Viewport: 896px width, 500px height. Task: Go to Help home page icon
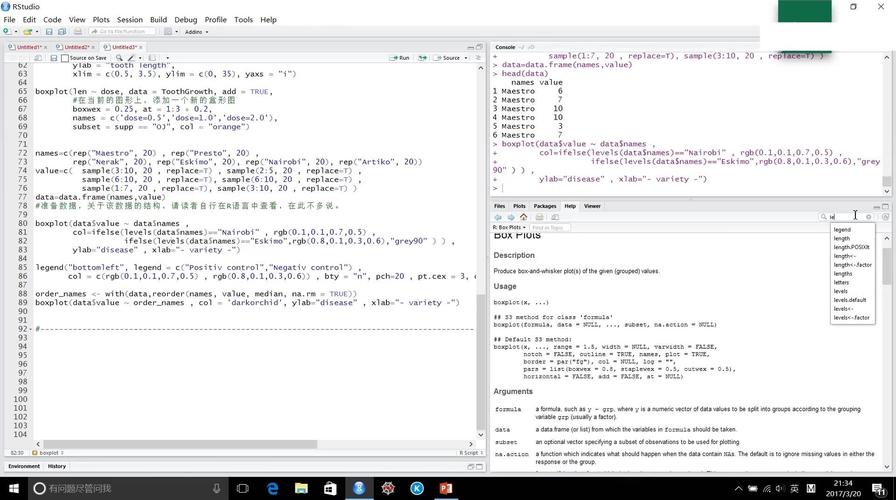523,217
